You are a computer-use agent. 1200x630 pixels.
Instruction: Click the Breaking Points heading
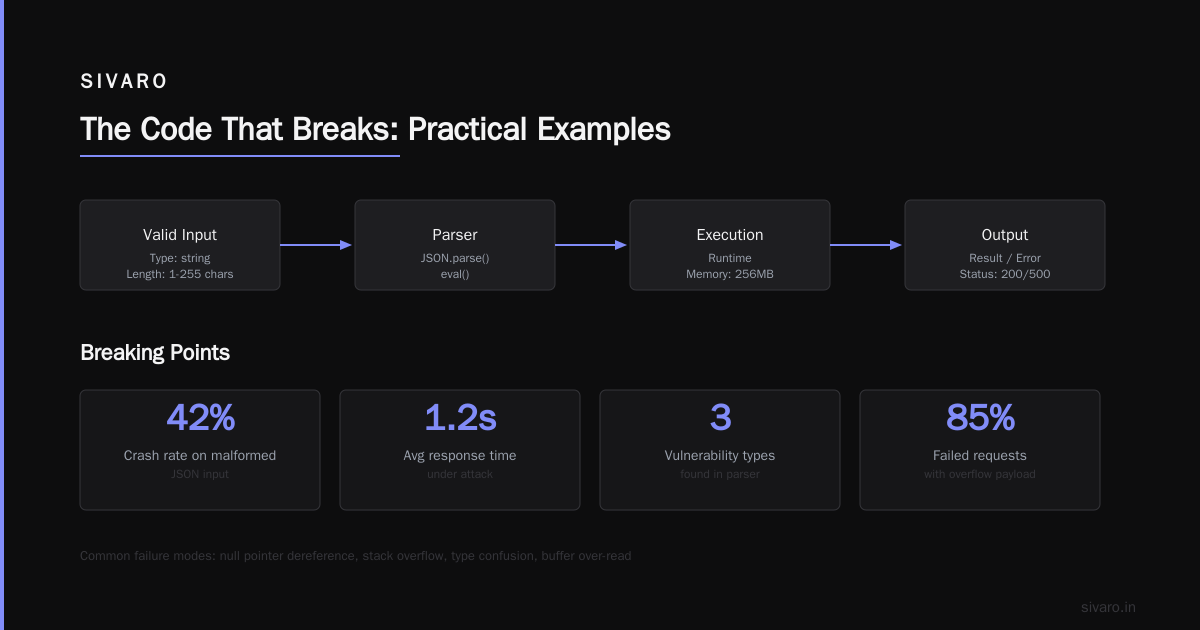[x=155, y=353]
